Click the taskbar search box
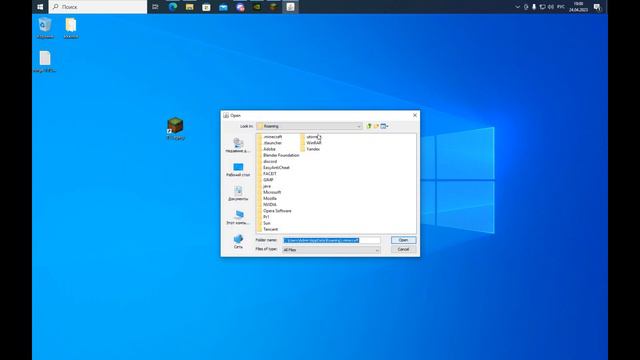The width and height of the screenshot is (640, 360). 98,7
